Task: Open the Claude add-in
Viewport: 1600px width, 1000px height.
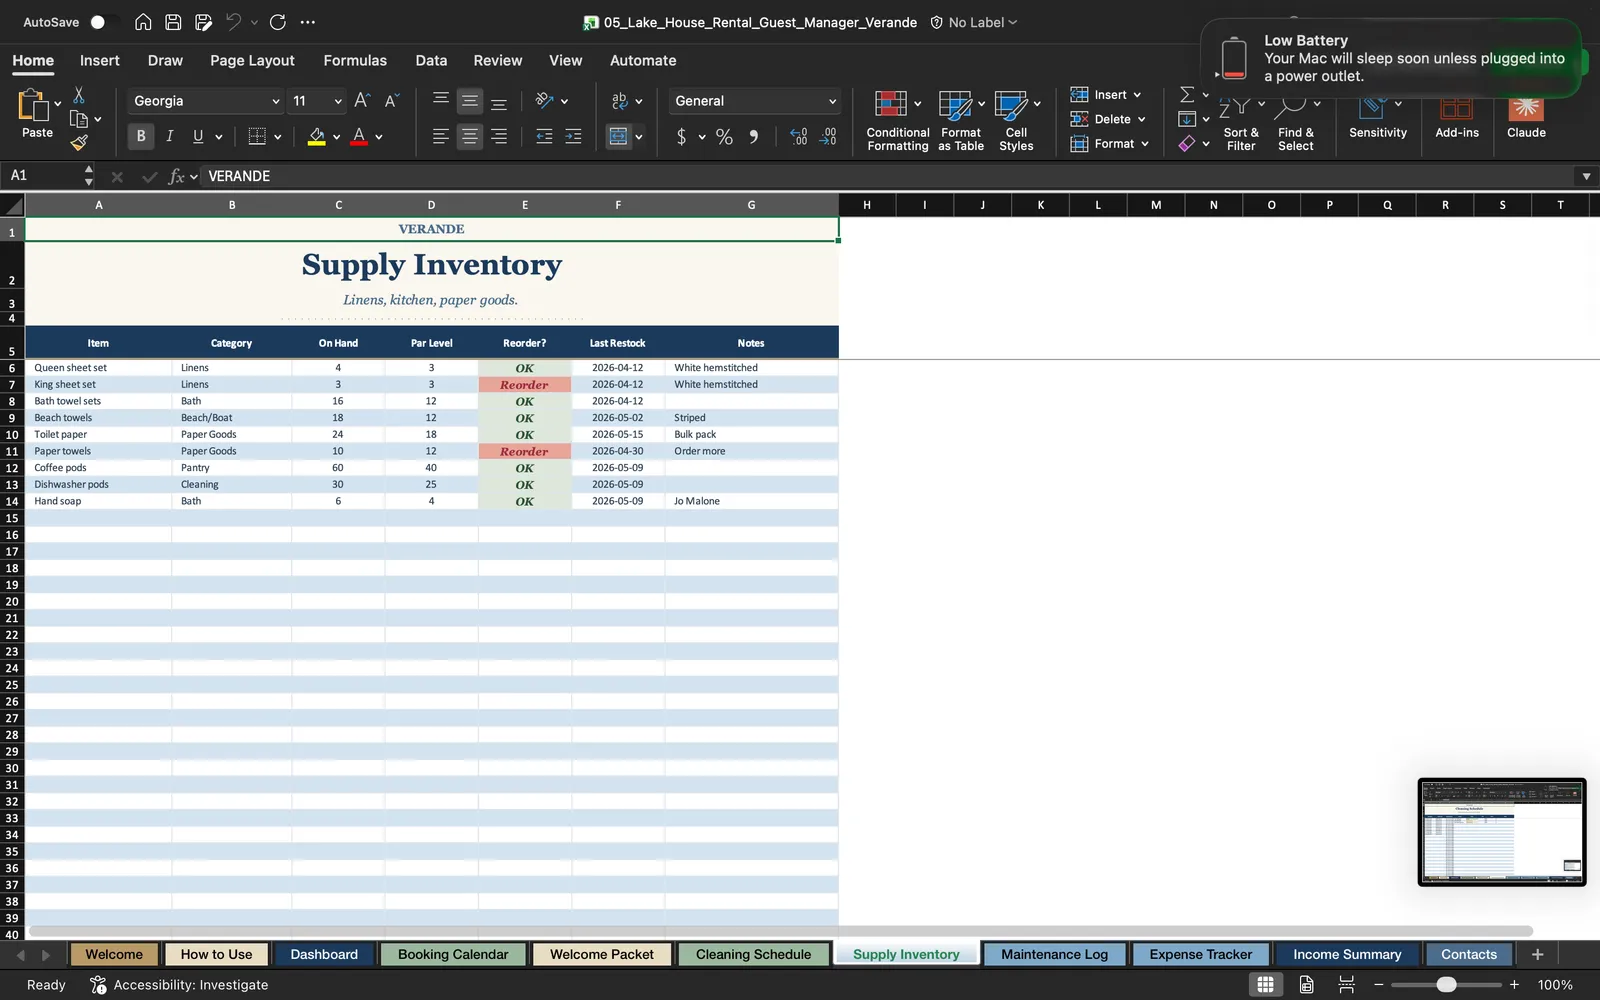Action: click(x=1526, y=118)
